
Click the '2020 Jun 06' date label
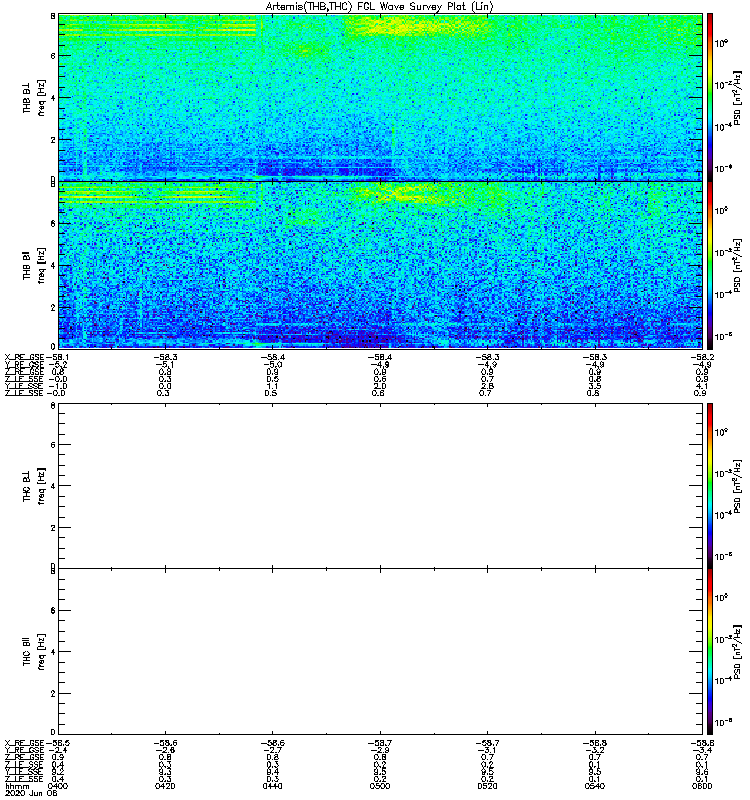point(31,793)
